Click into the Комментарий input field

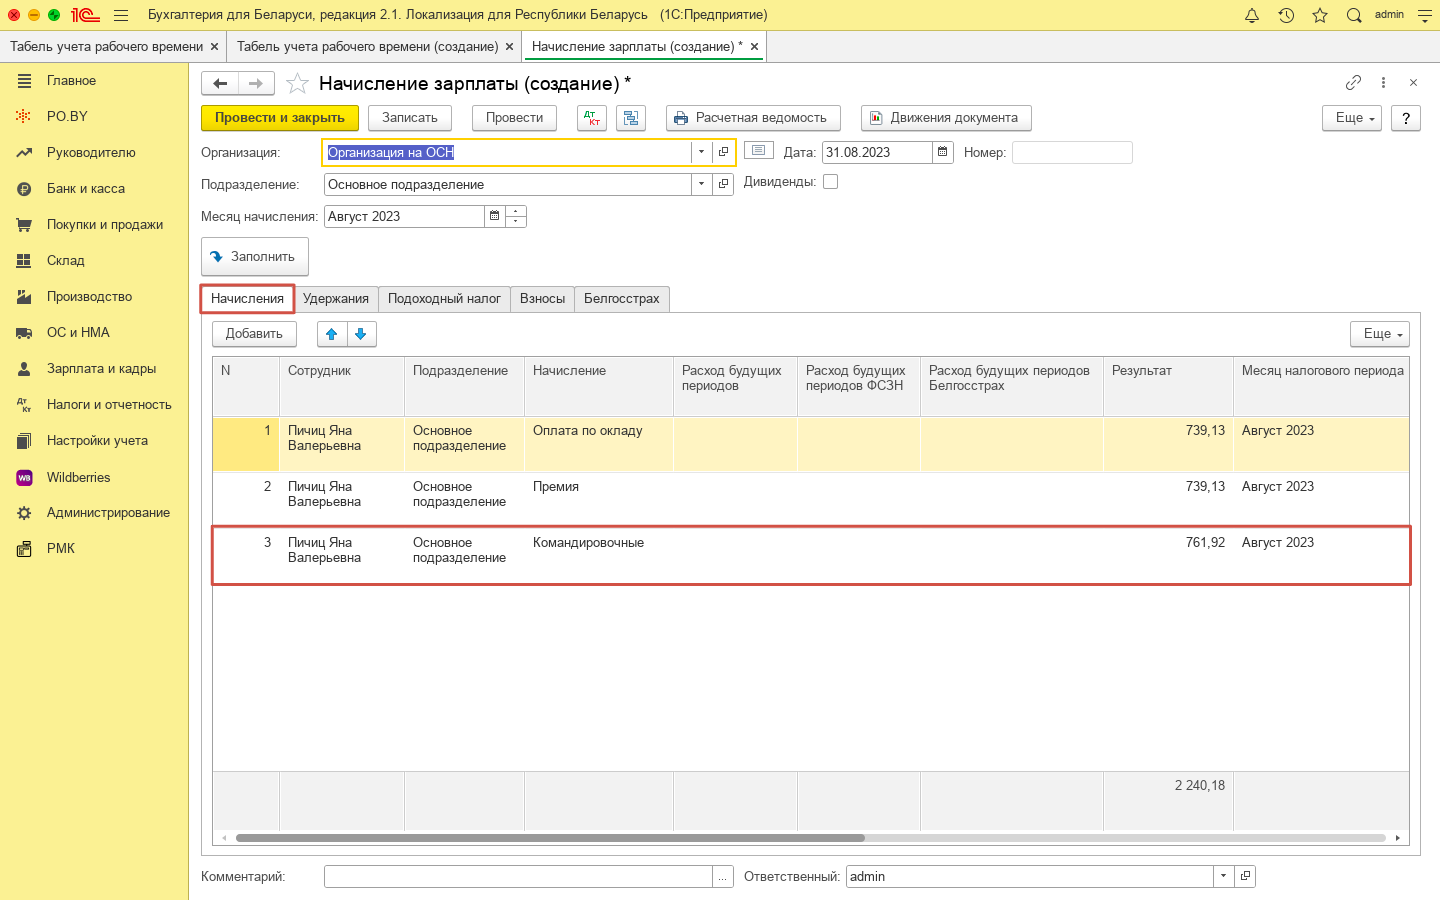tap(518, 876)
